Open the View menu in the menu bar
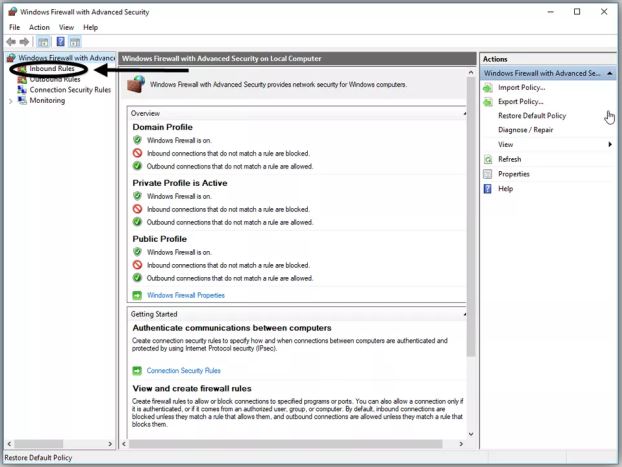Viewport: 622px width, 467px height. [x=66, y=27]
